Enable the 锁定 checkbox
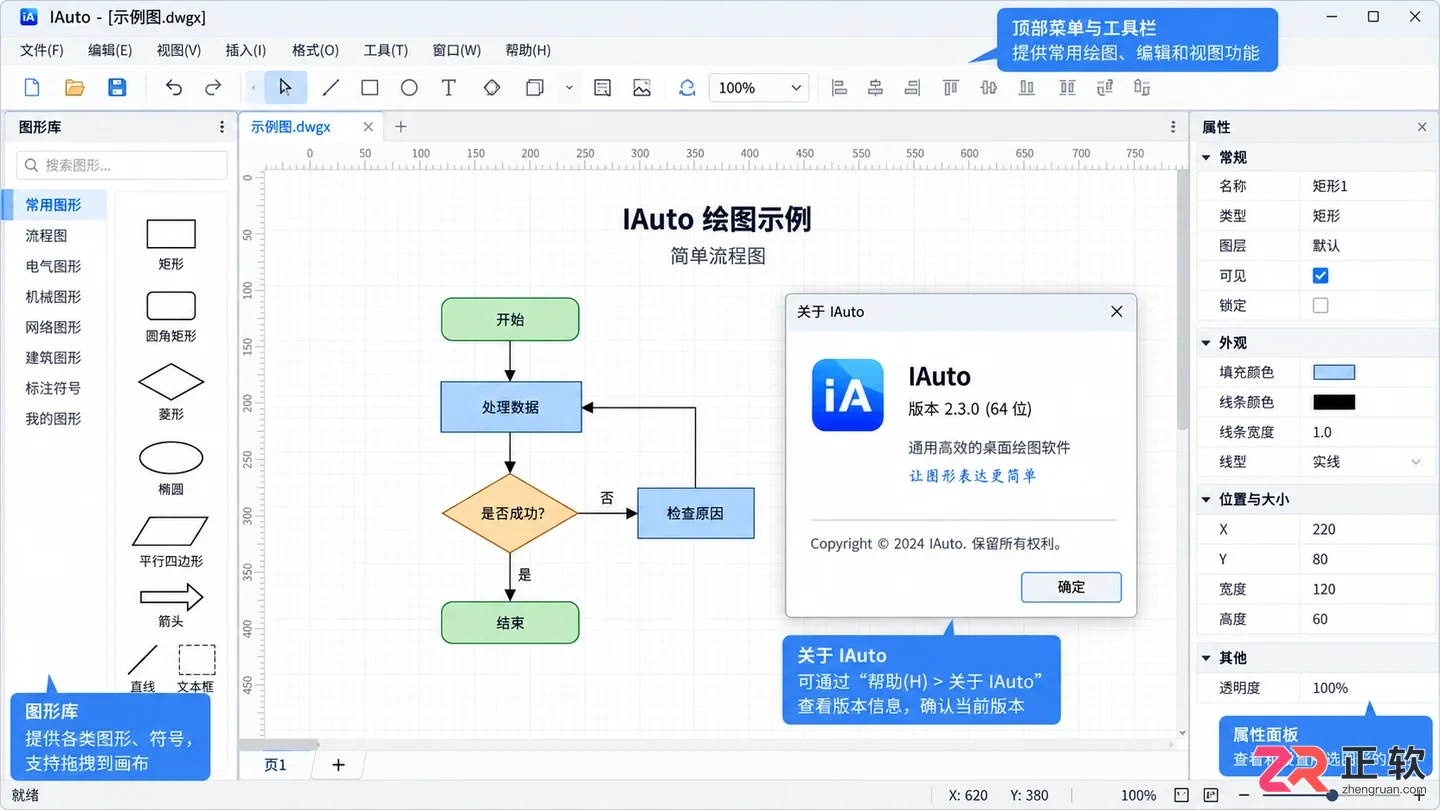 [x=1321, y=306]
